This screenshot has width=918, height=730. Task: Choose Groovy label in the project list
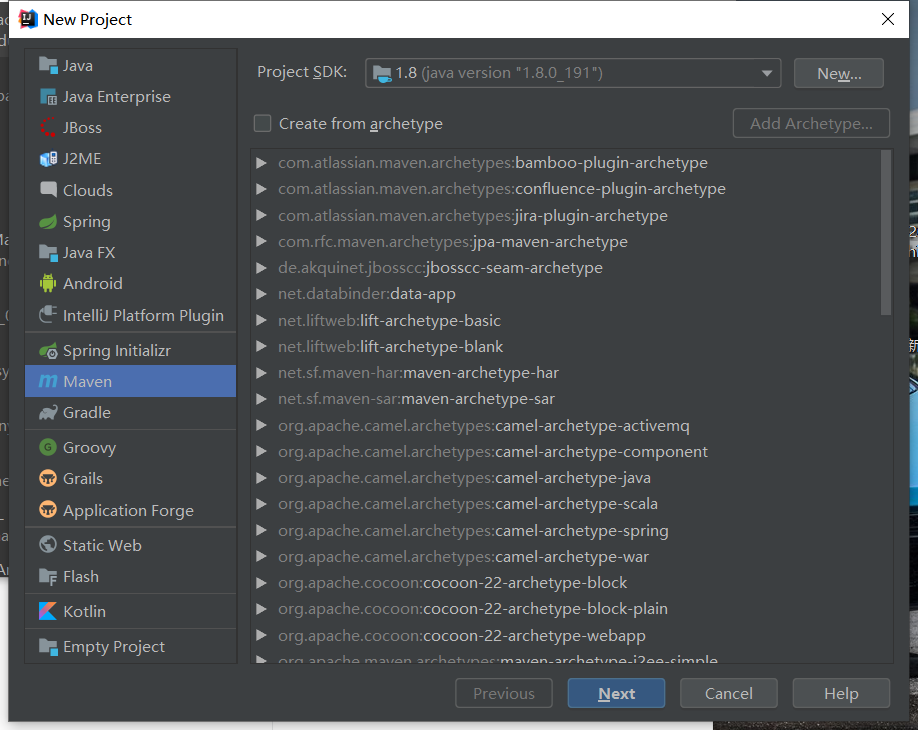coord(90,448)
